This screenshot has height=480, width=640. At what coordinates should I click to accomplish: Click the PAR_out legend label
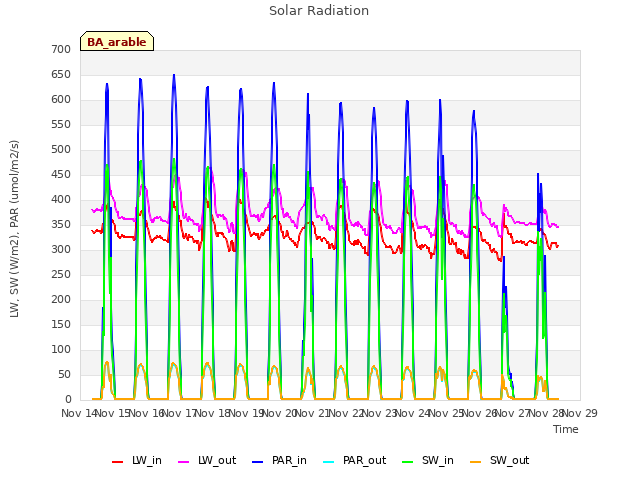point(364,460)
